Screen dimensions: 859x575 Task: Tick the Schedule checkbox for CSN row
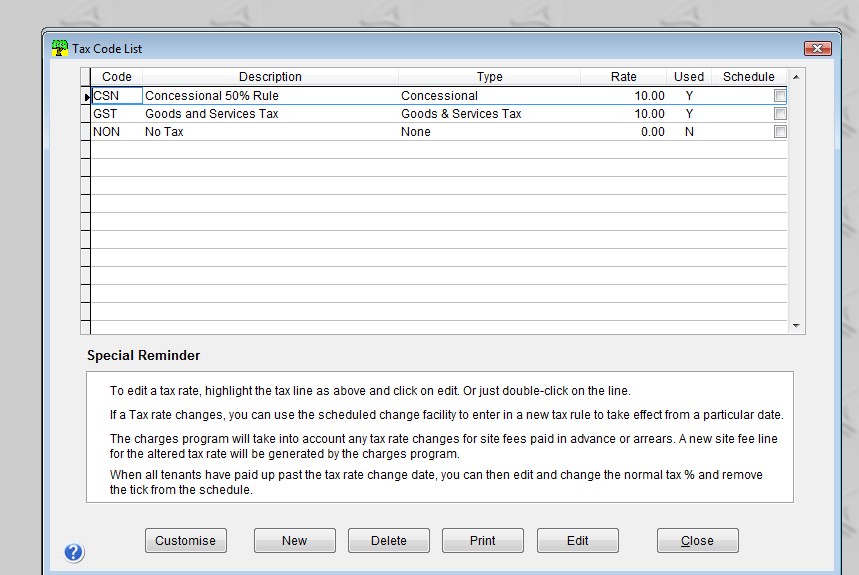pyautogui.click(x=780, y=96)
